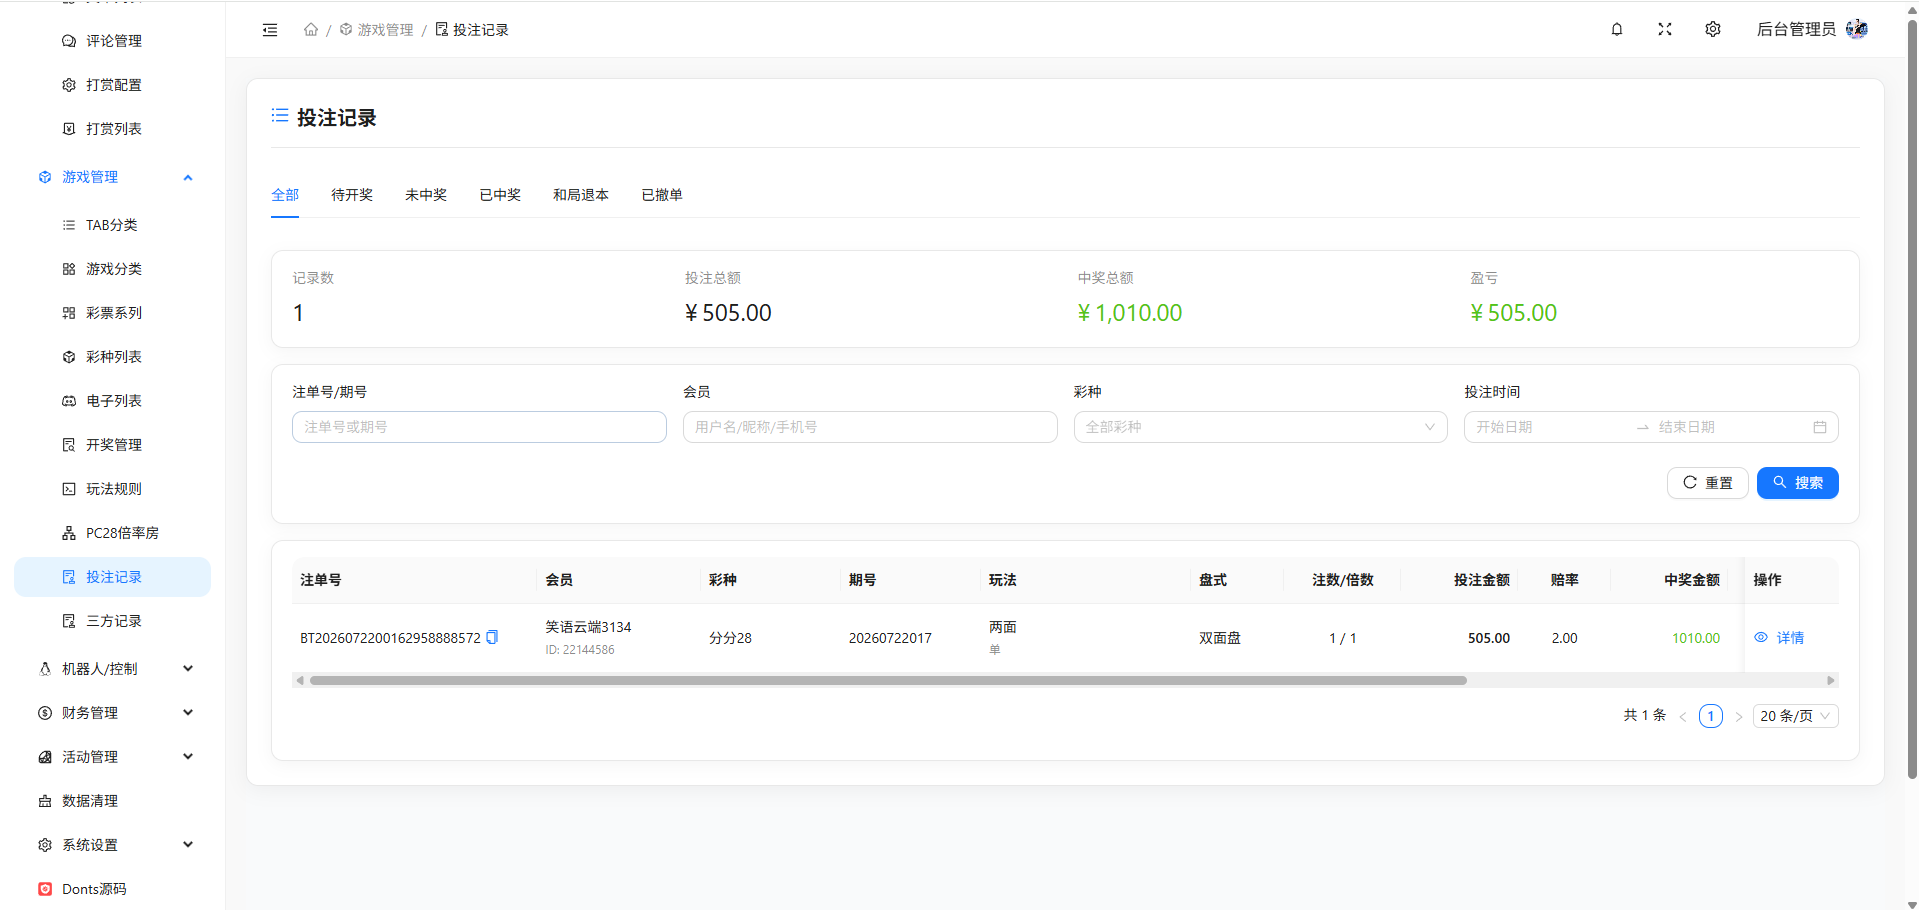
Task: Select the 和局退本 tab
Action: click(x=581, y=195)
